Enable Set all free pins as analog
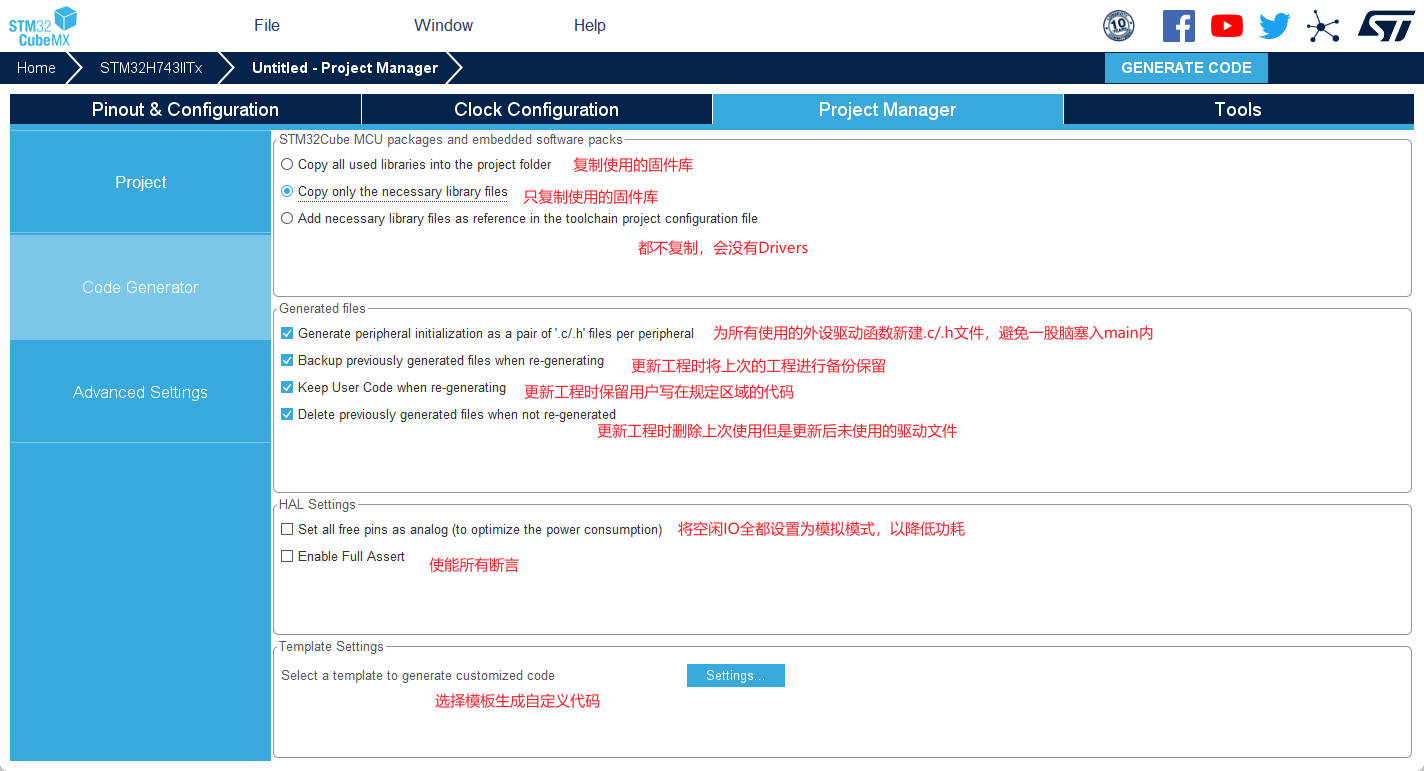Screen dimensions: 1424x771 coord(288,529)
